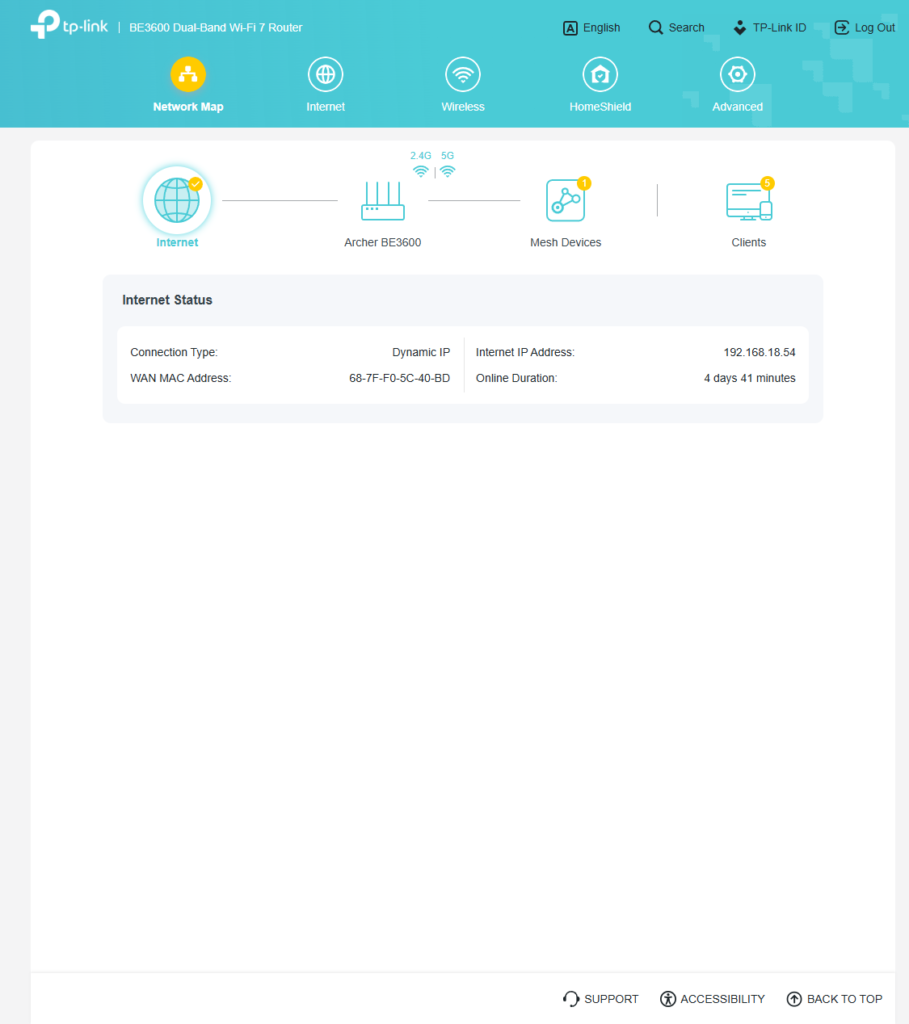Open connected Clients via the devices icon
This screenshot has height=1024, width=909.
[748, 200]
